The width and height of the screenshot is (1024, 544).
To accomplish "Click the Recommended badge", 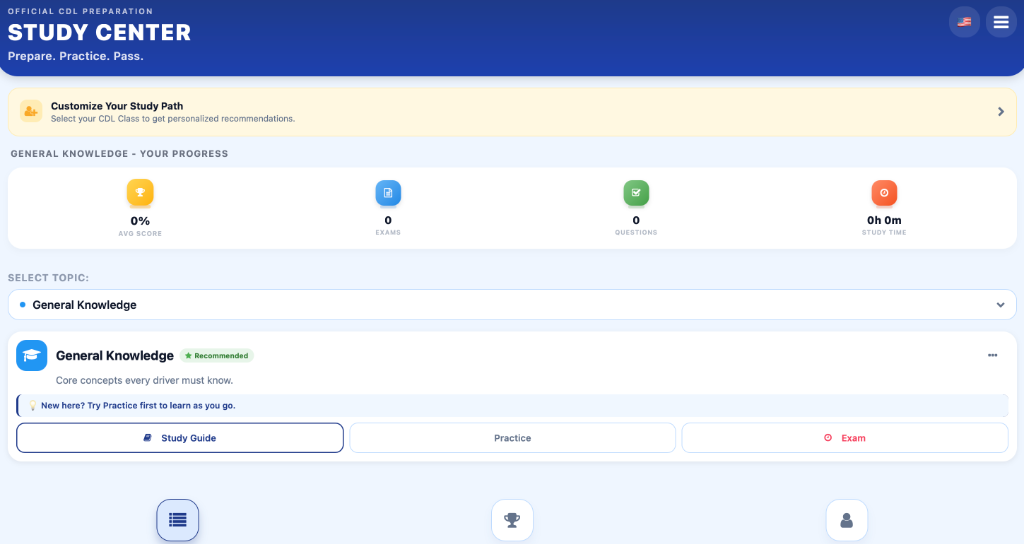I will [217, 356].
